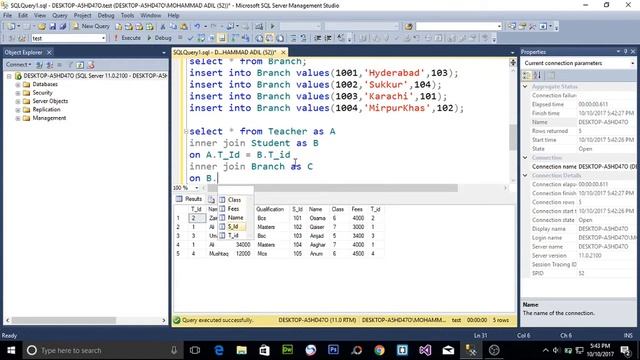
Task: Expand the Management folder node
Action: [18, 118]
